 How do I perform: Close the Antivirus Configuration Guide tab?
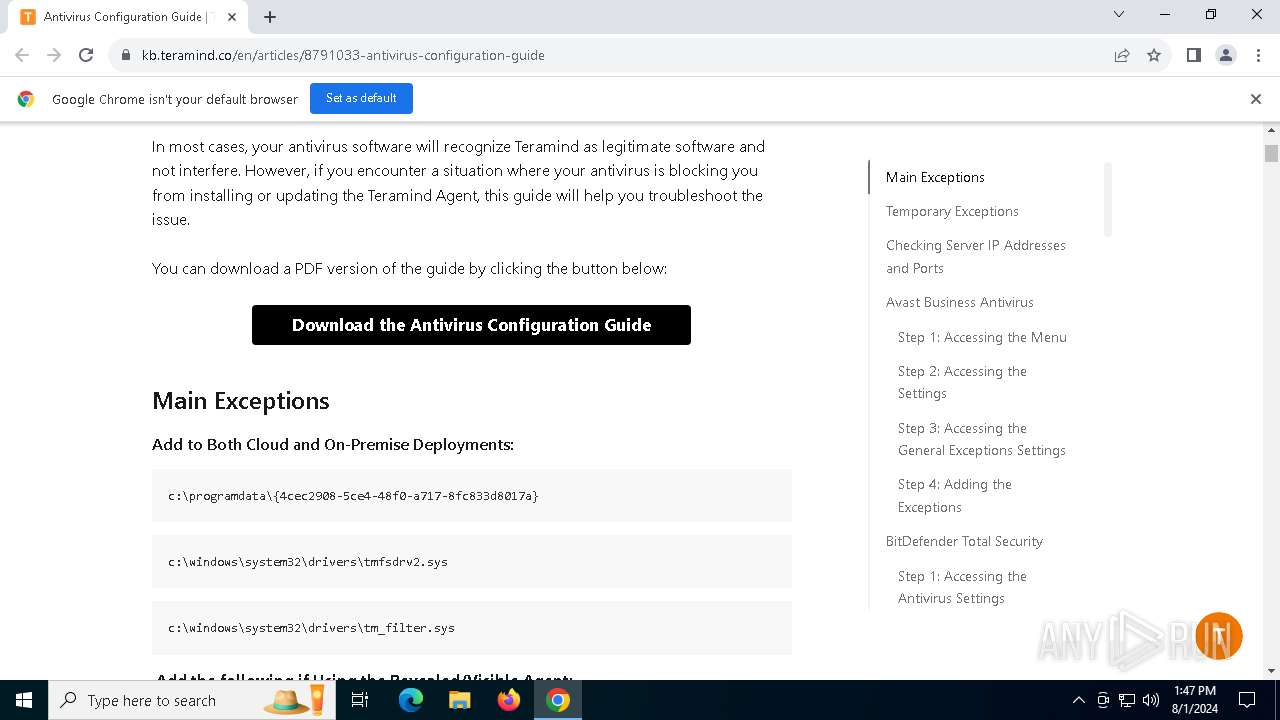pos(232,17)
